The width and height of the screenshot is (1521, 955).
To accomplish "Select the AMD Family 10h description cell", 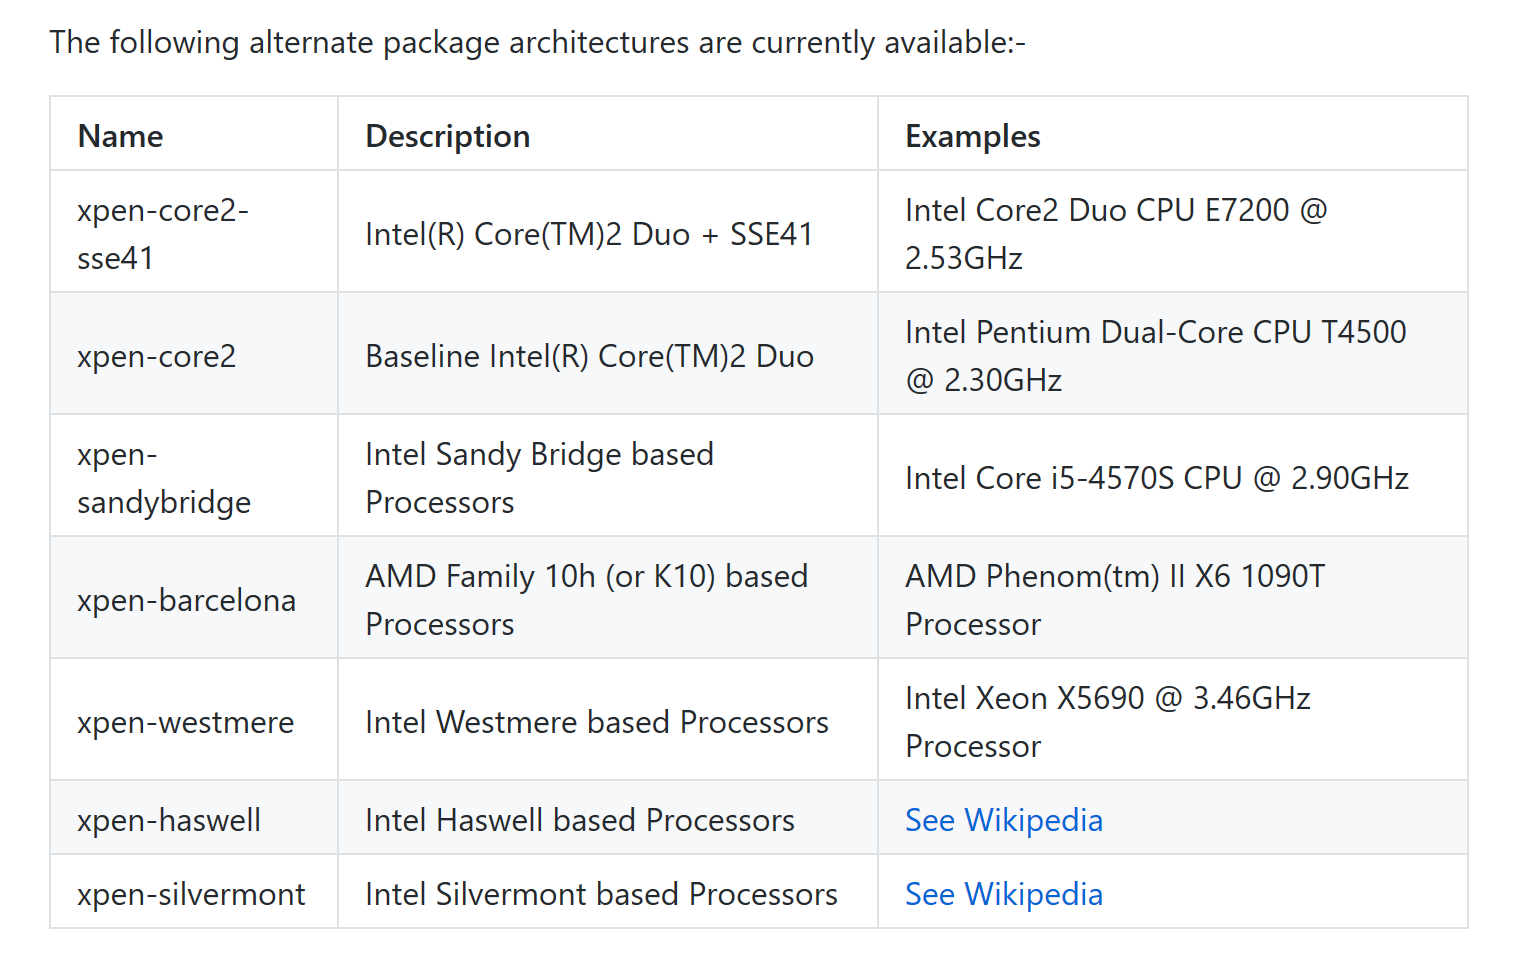I will click(586, 600).
